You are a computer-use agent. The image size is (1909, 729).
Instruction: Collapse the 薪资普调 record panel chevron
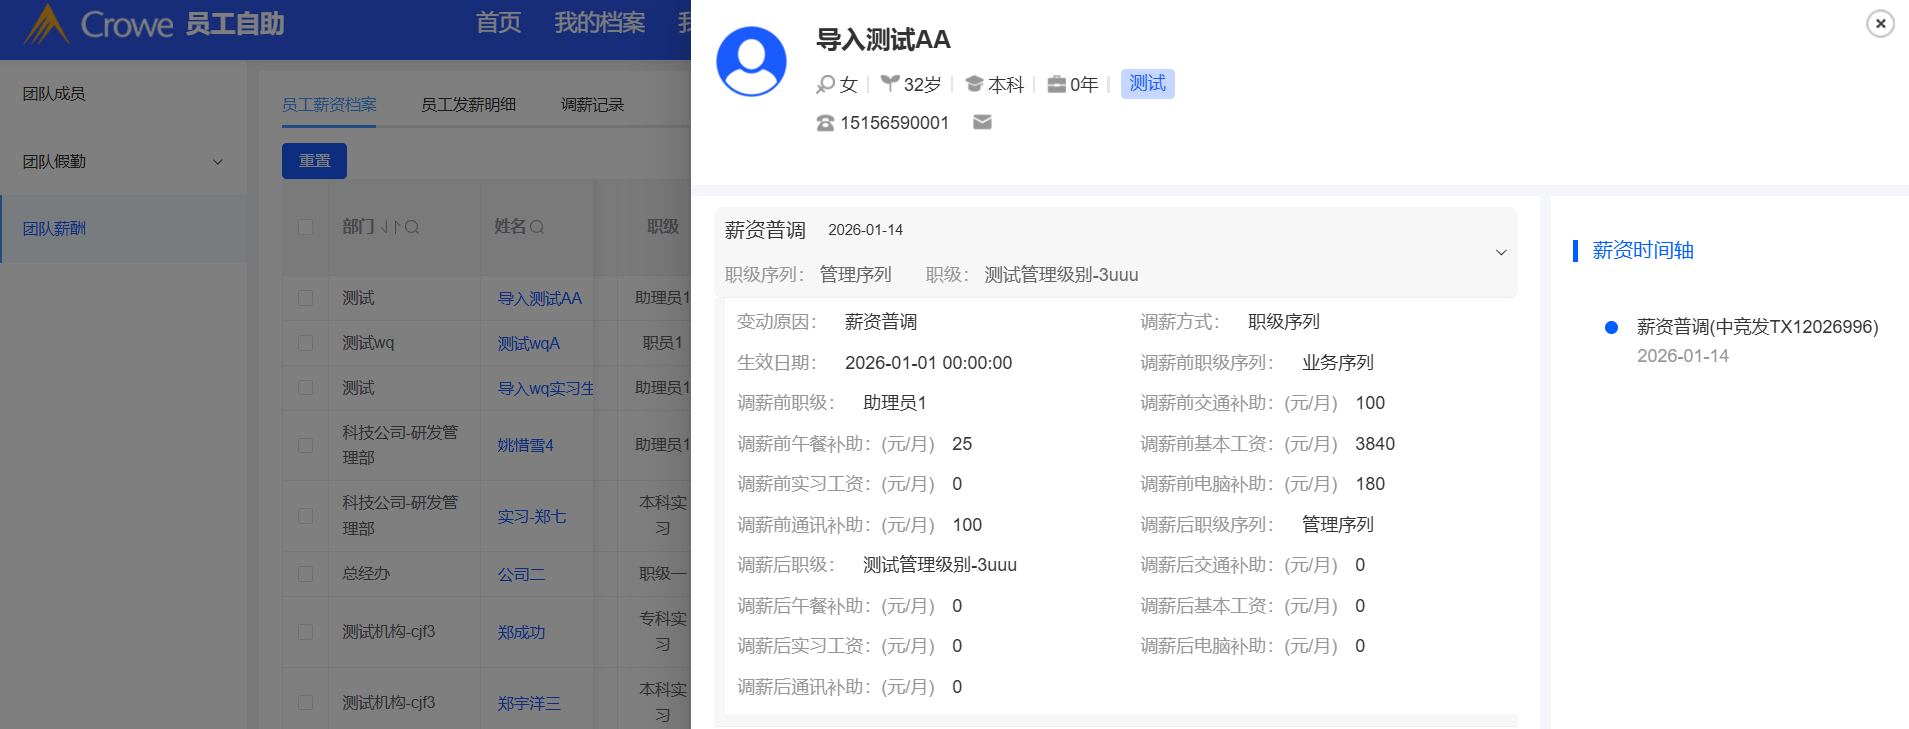(x=1500, y=252)
